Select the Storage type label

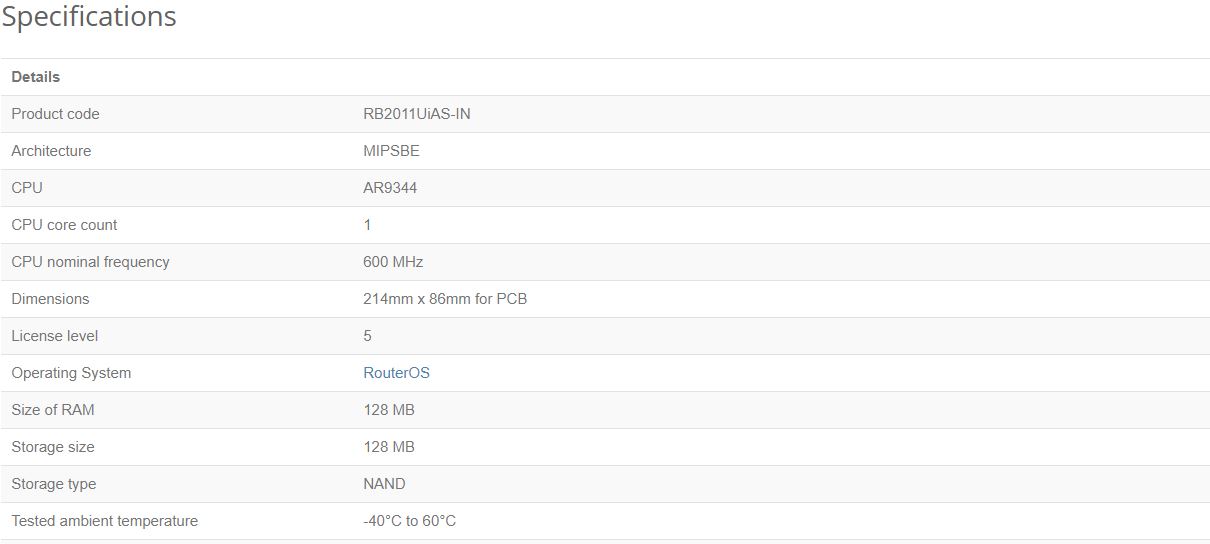pos(54,484)
